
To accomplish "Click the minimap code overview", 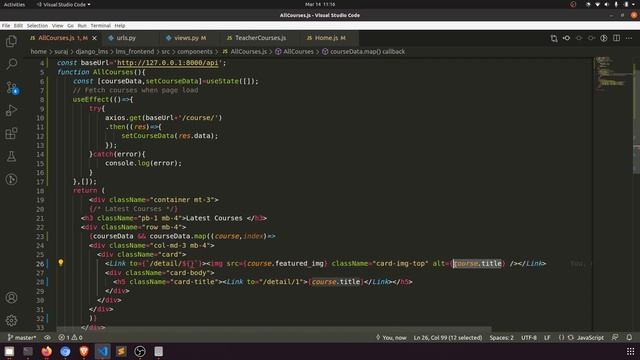I will tap(612, 73).
